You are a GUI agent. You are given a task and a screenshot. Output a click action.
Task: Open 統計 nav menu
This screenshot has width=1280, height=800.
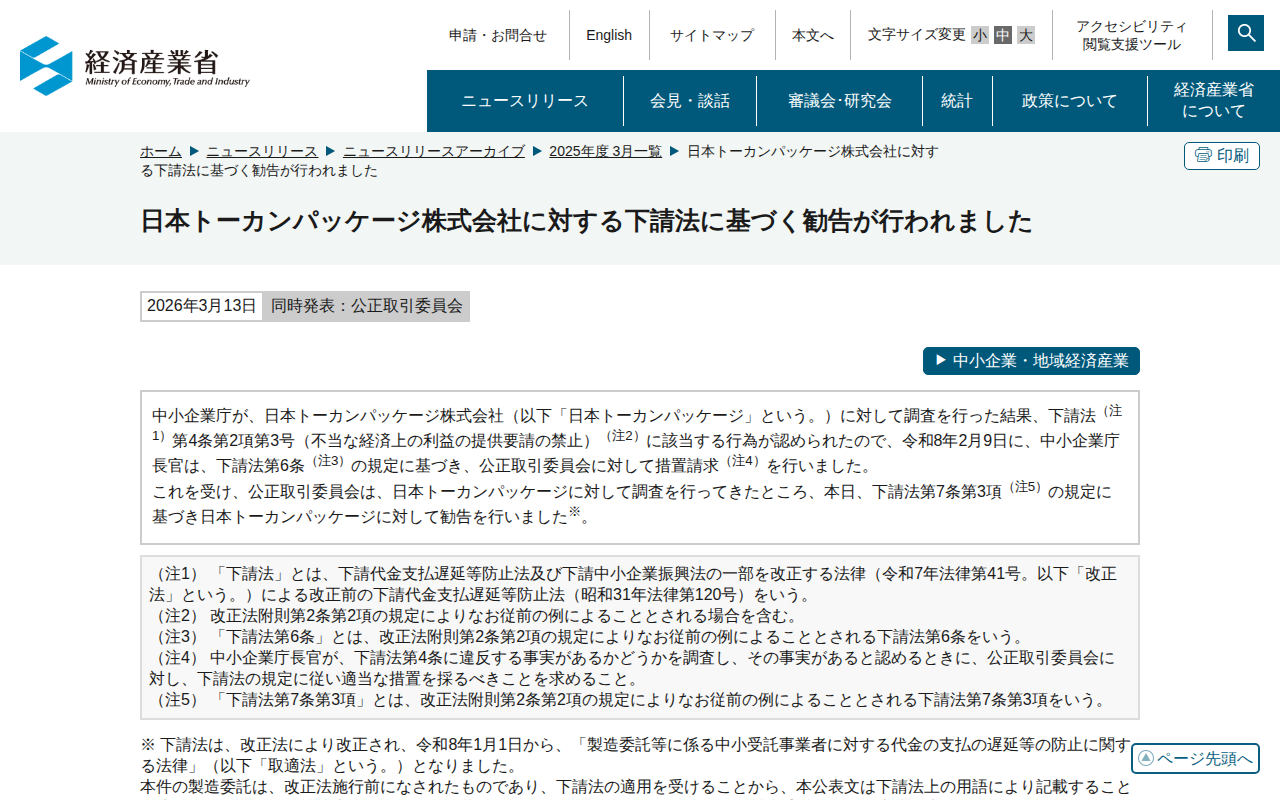point(957,101)
